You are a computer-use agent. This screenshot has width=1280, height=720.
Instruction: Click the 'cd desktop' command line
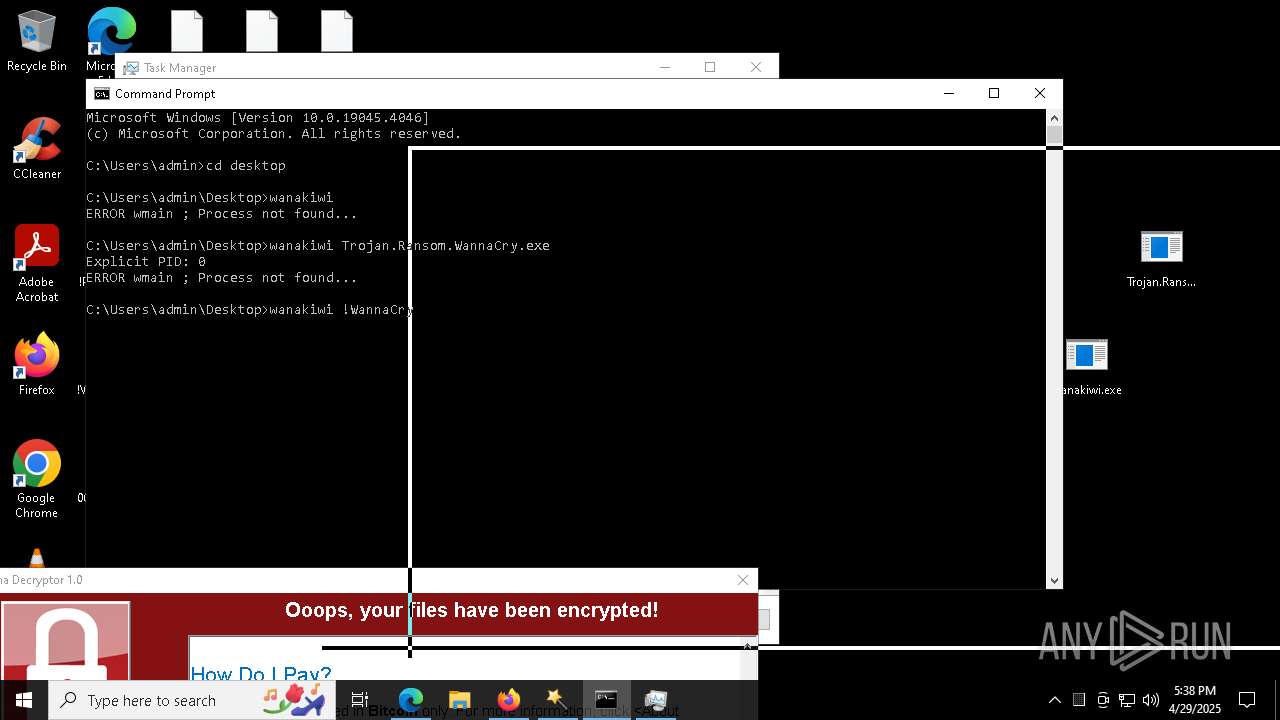(186, 166)
